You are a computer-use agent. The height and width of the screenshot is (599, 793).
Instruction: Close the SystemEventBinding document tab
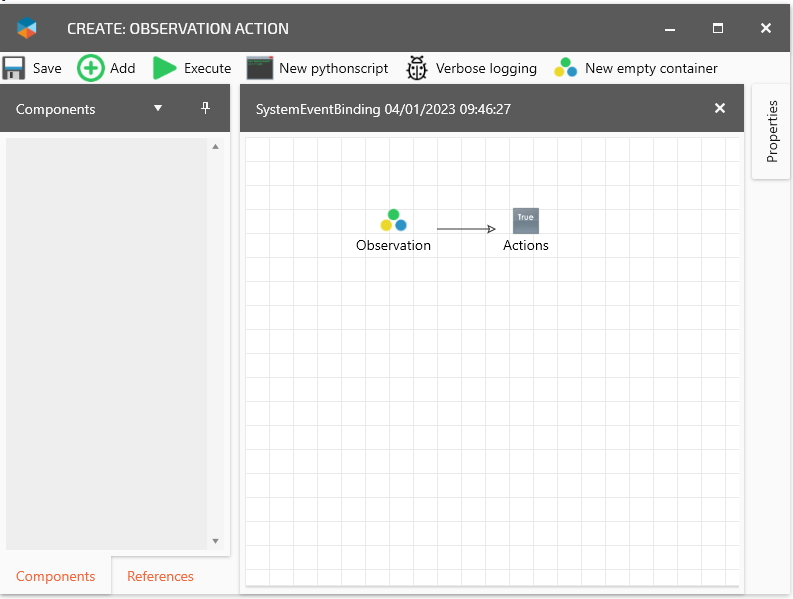(720, 108)
